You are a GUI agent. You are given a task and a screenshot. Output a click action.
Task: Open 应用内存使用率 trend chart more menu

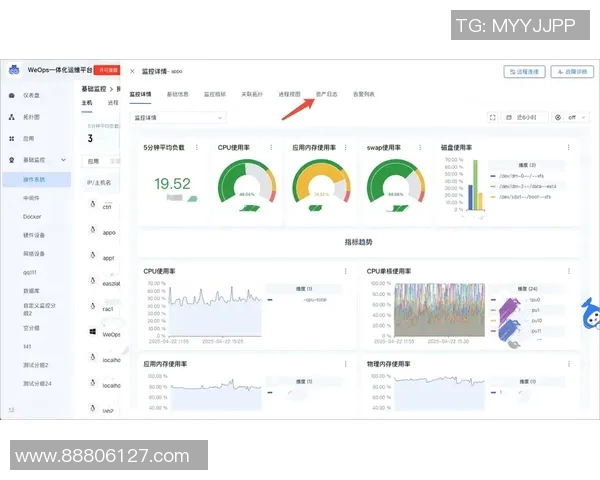pos(346,364)
